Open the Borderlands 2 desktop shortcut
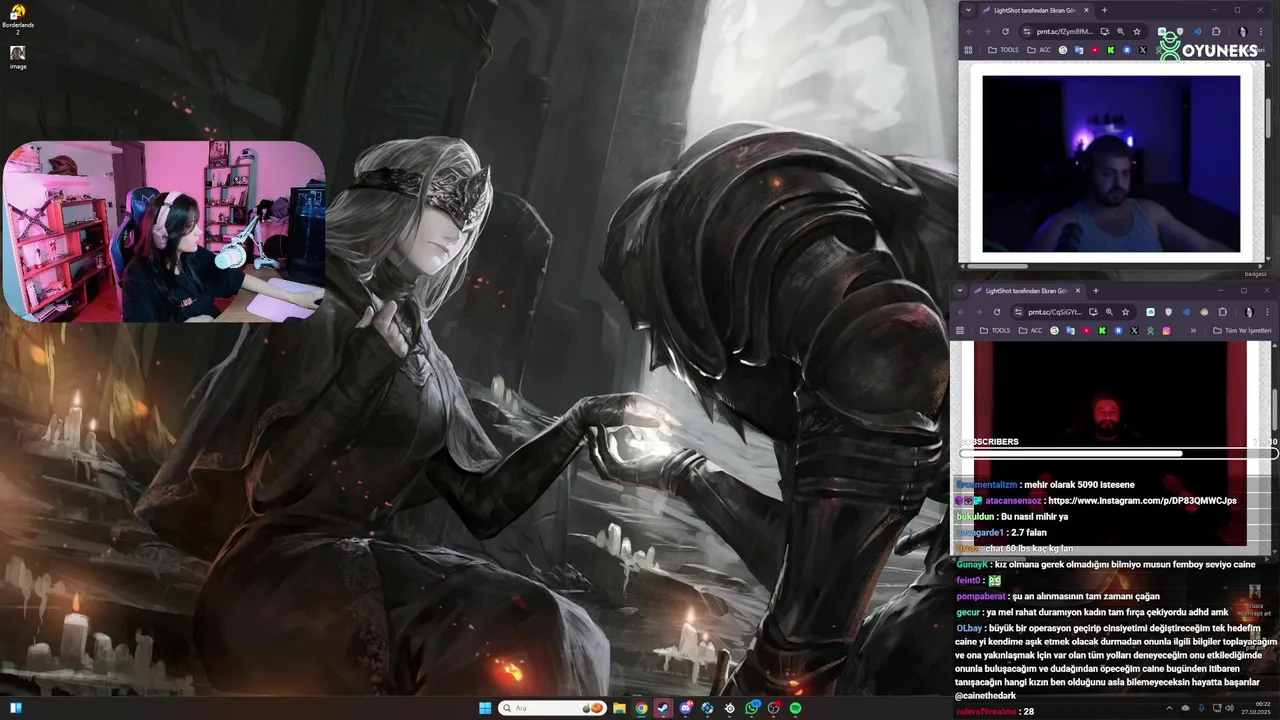 click(x=17, y=19)
